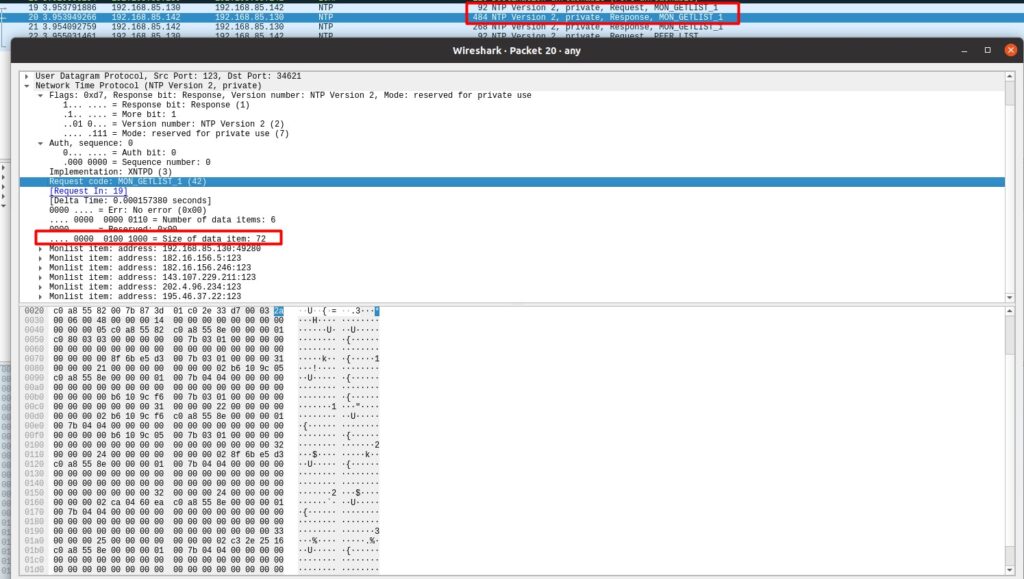Expand Monlist item address 143.107.229.211:123
Screen dimensions: 1024x579
tap(40, 277)
